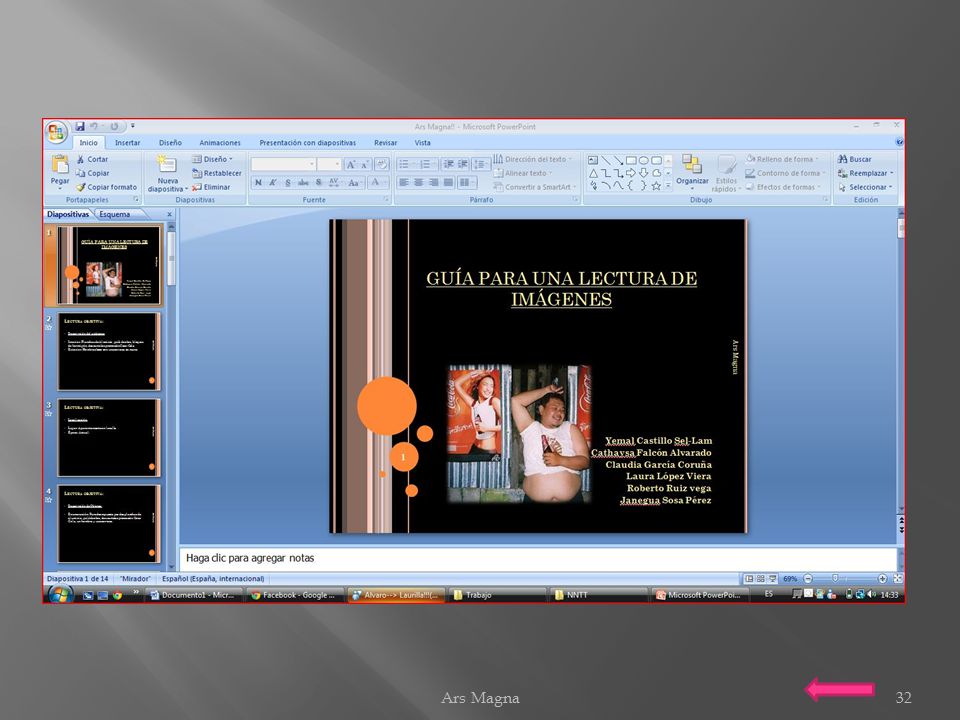Click the Nueva diapositiva slide icon

coord(167,164)
